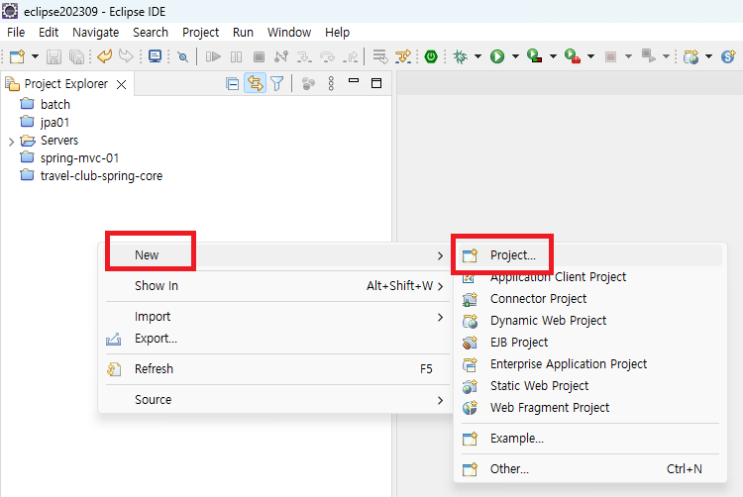Click the grey forward arrow toolbar icon
This screenshot has width=743, height=497.
tap(126, 56)
